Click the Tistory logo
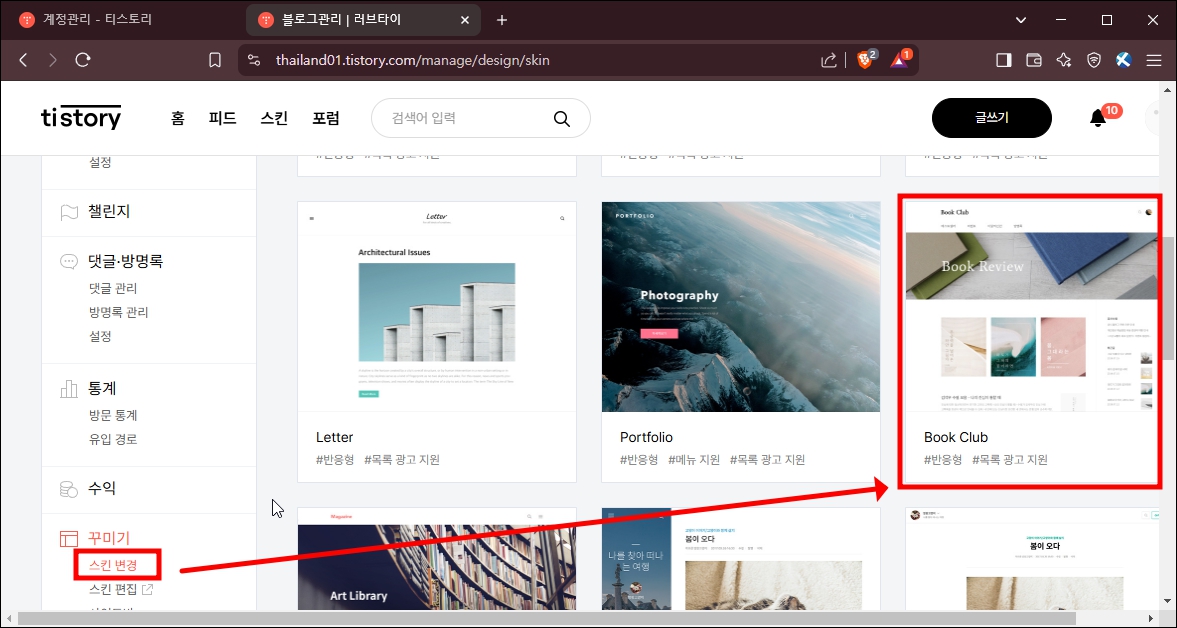This screenshot has height=628, width=1177. pyautogui.click(x=80, y=117)
